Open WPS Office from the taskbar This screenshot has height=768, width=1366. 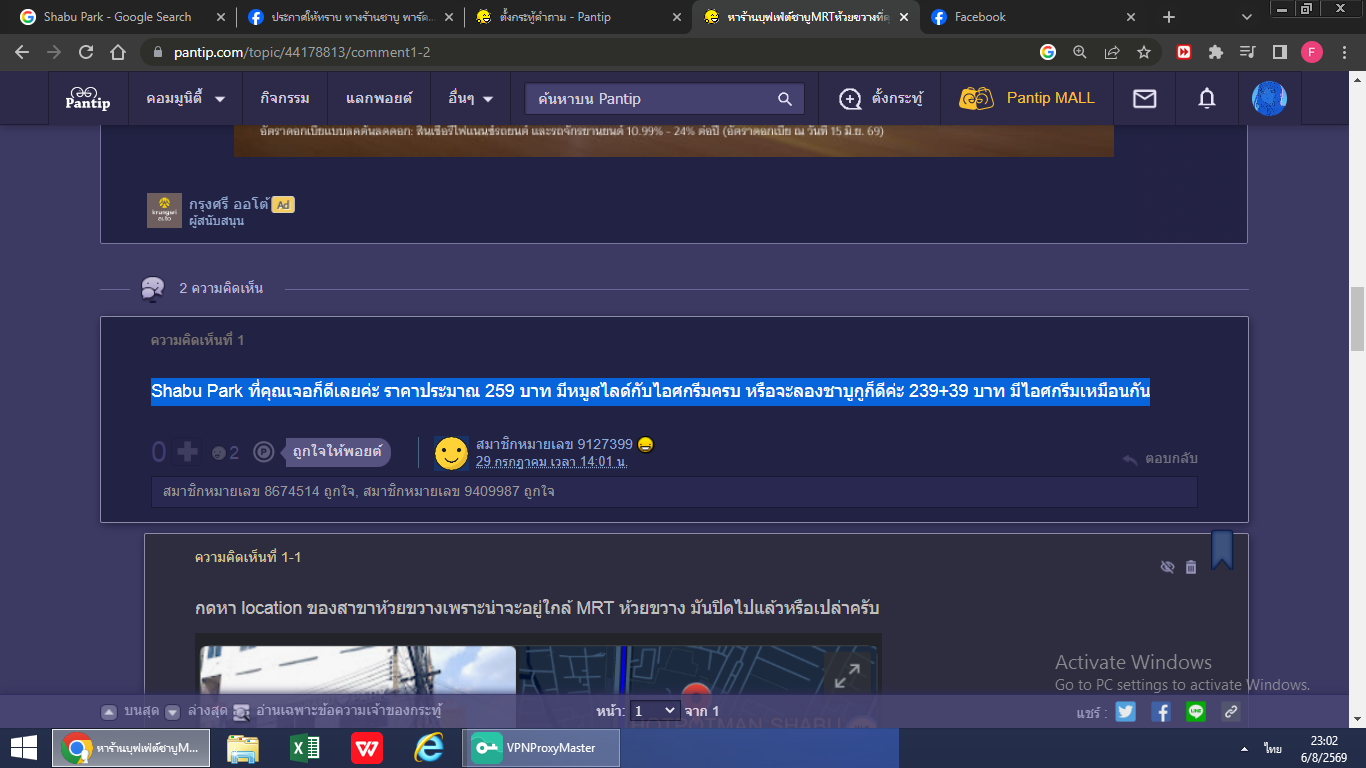tap(366, 748)
